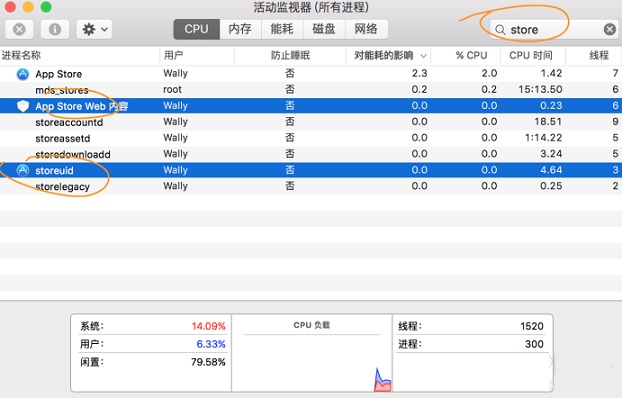Switch to the 能耗 tab
622x398 pixels.
[x=282, y=29]
